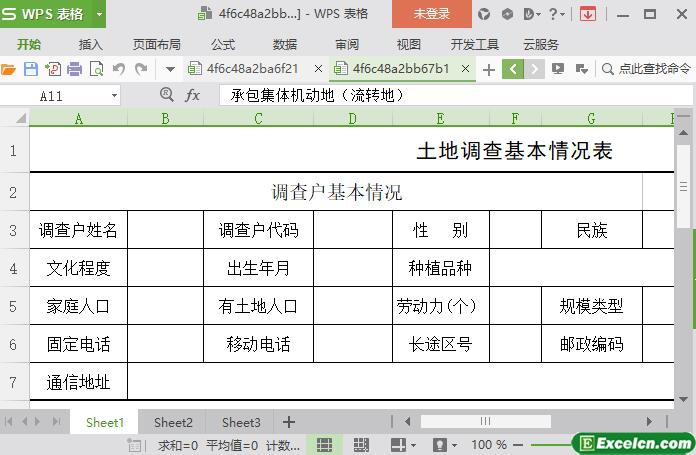Screen dimensions: 696x455
Task: Open the 视图 ribbon tab
Action: (x=408, y=44)
